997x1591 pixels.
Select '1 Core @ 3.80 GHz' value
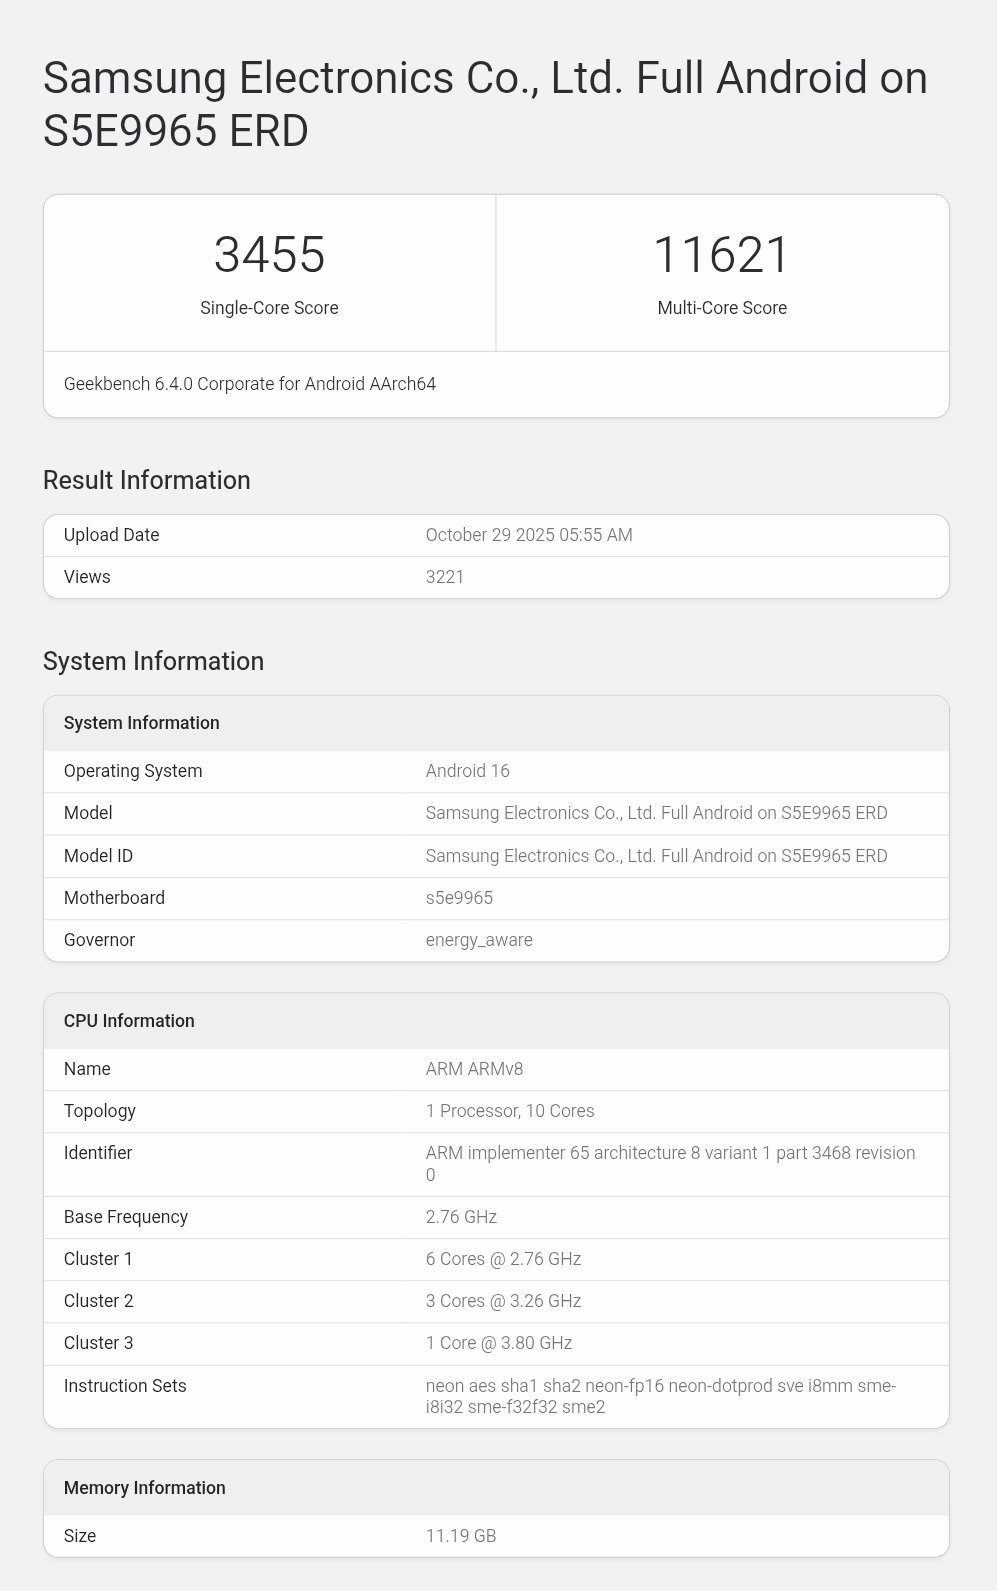(x=499, y=1343)
